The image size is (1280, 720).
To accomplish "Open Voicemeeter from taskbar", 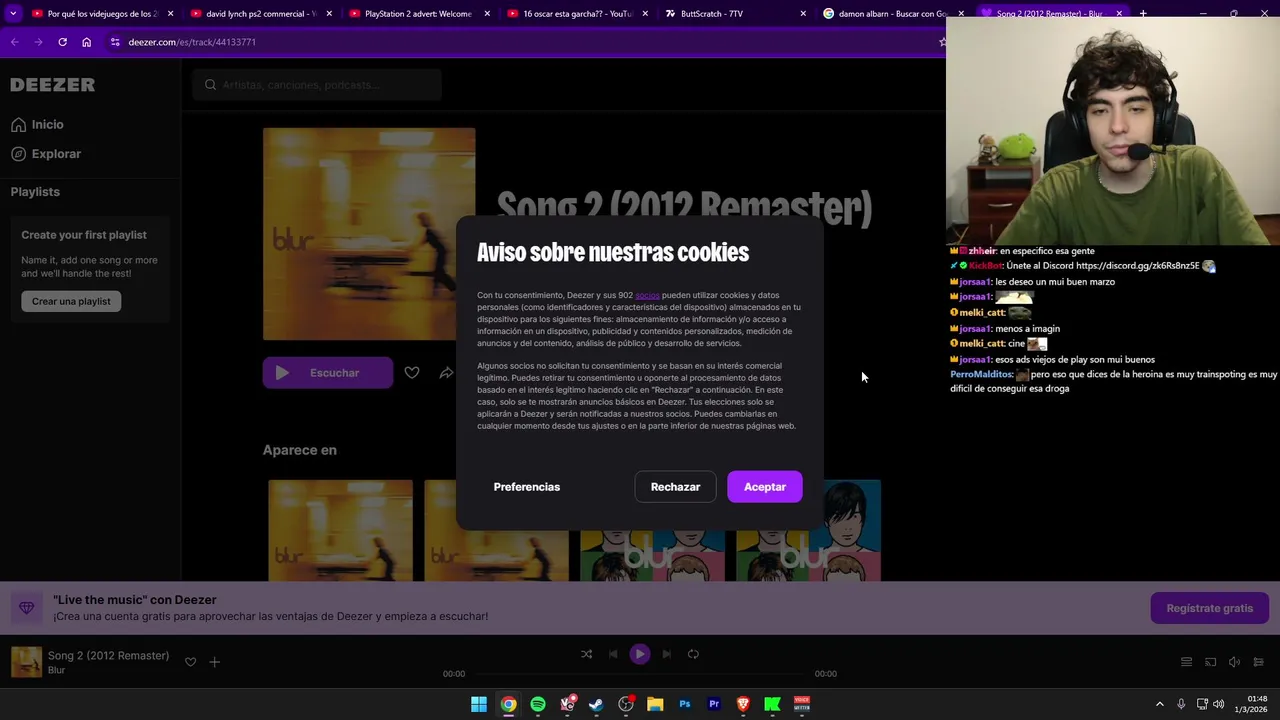I will [x=802, y=704].
